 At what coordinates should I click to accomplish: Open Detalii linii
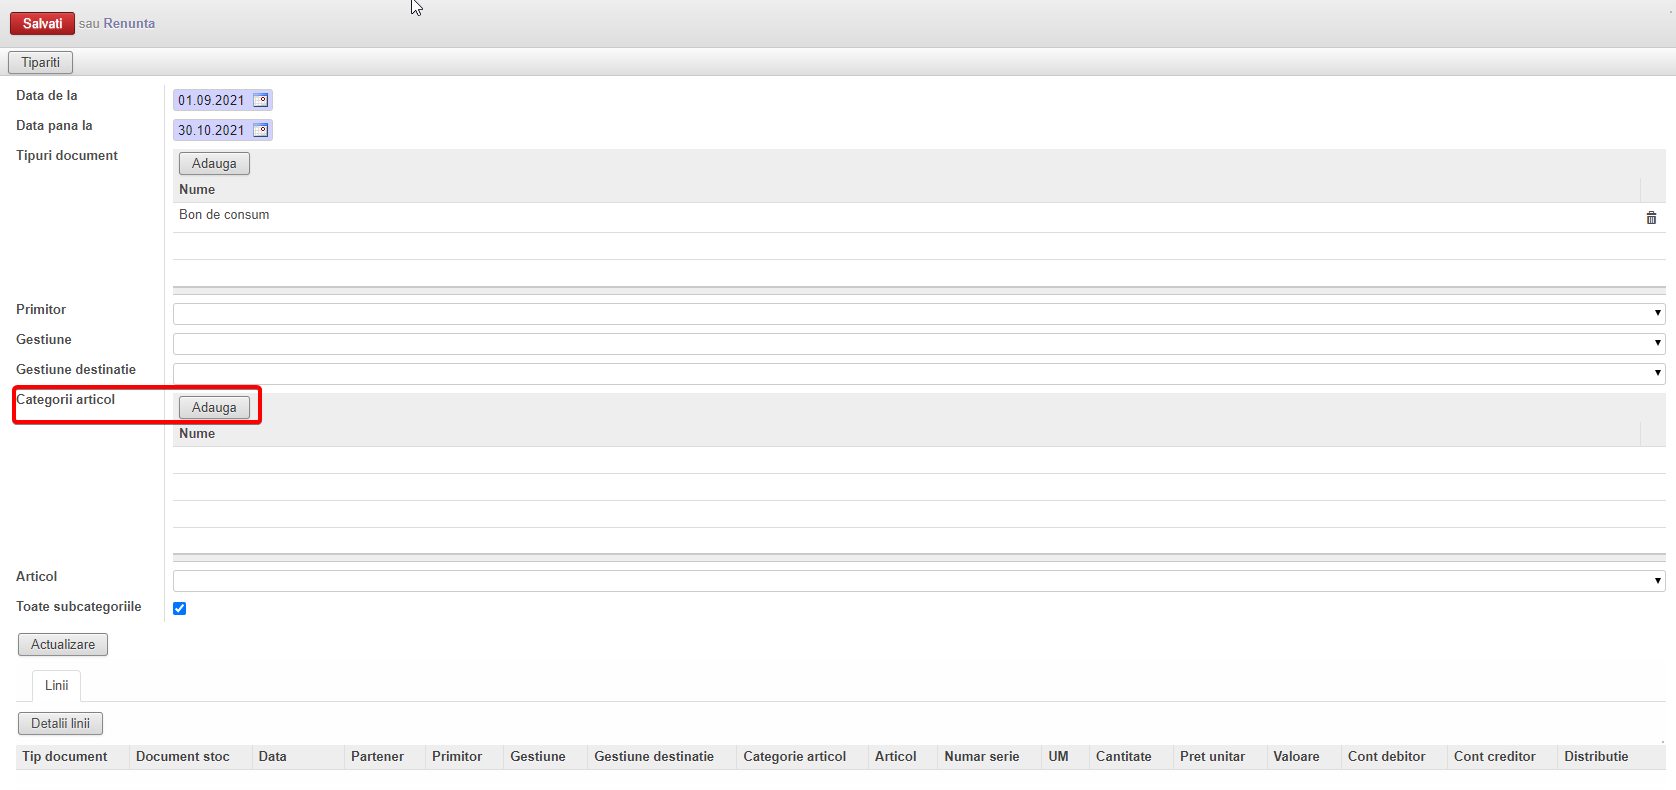pos(60,723)
